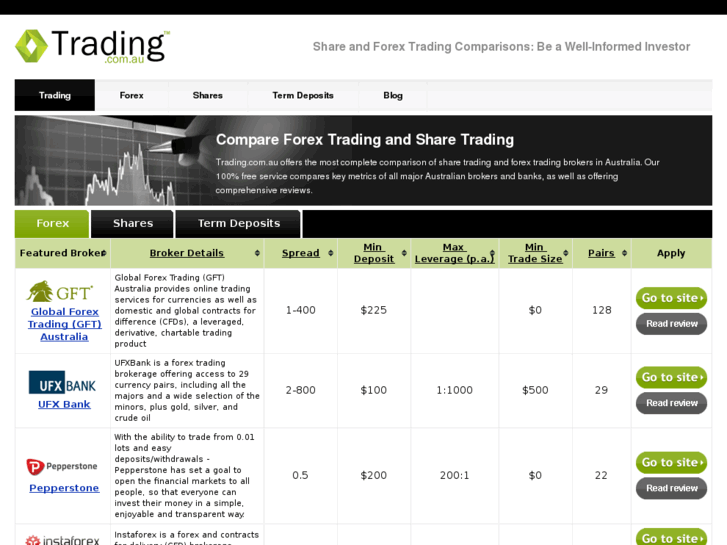Switch to the green Forex comparison tab
The width and height of the screenshot is (727, 545).
click(52, 224)
